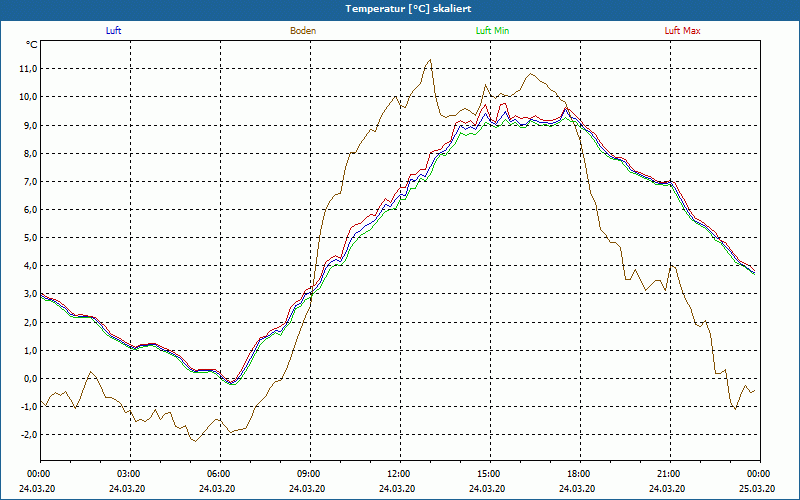Click the 09:00 time label

[x=307, y=474]
